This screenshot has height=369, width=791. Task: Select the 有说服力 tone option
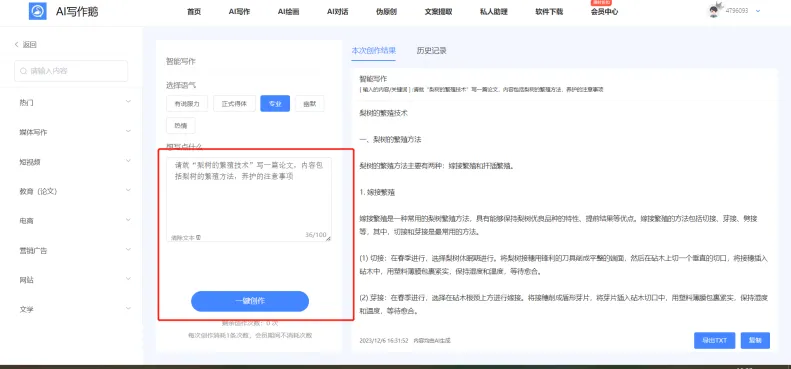[x=187, y=103]
